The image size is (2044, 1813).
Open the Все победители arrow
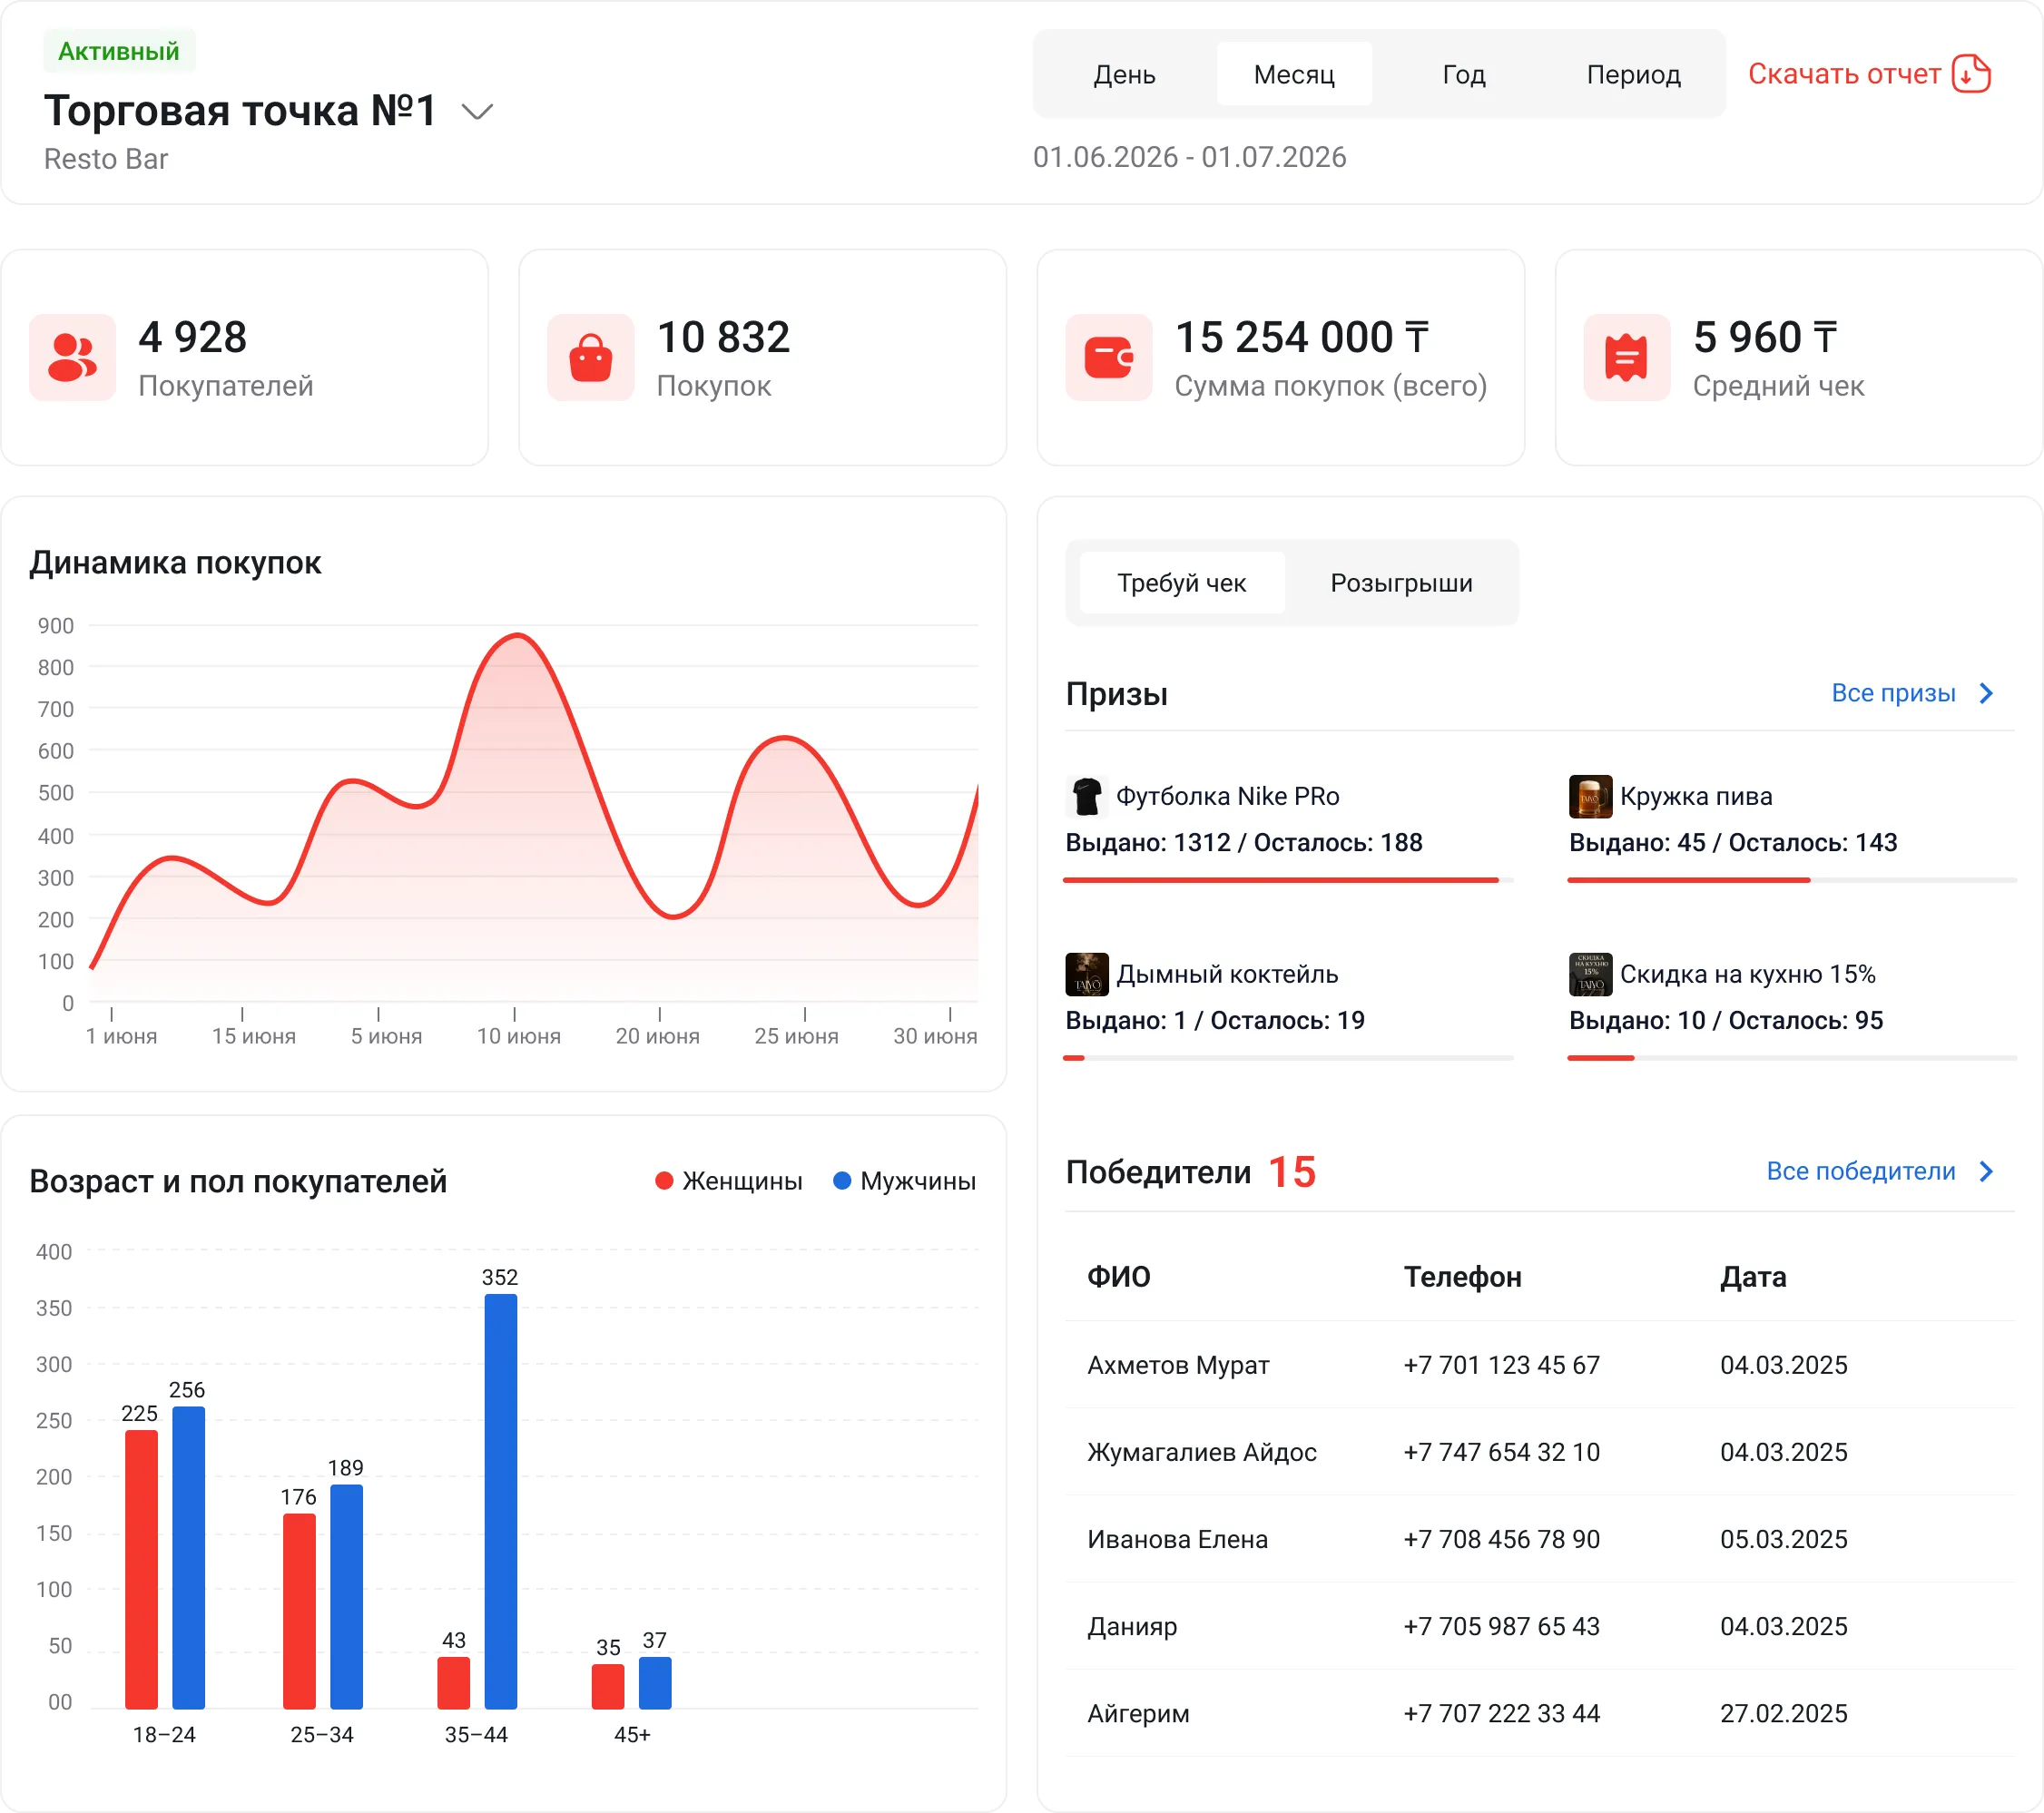point(1986,1171)
